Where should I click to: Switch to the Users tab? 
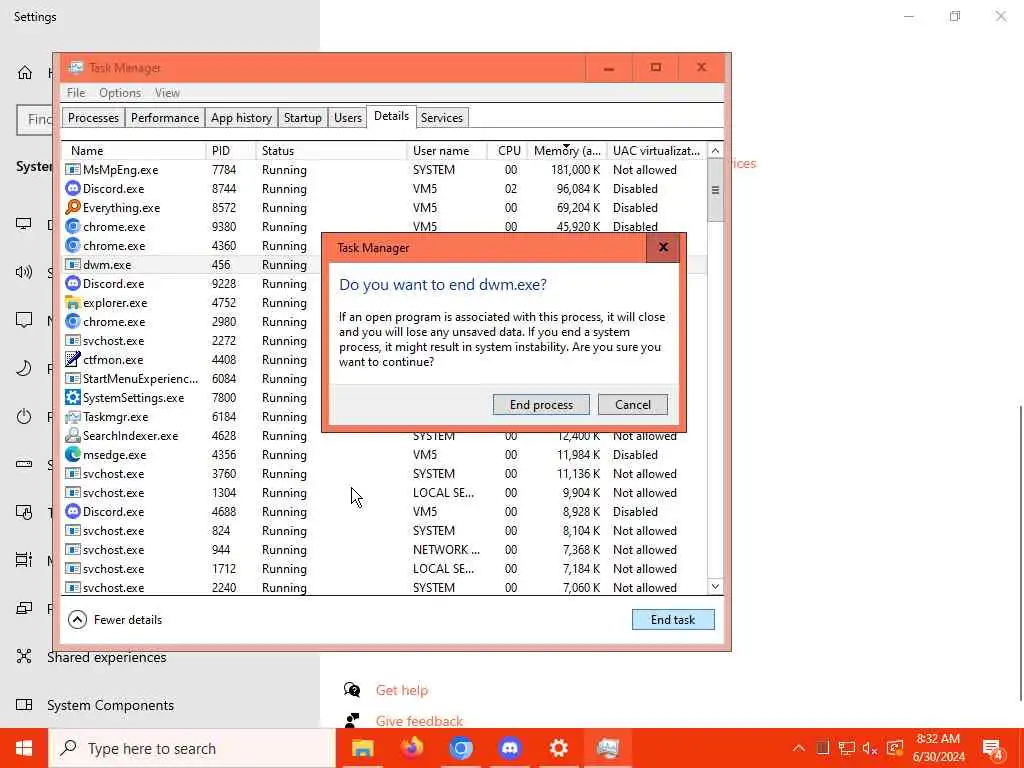[347, 118]
